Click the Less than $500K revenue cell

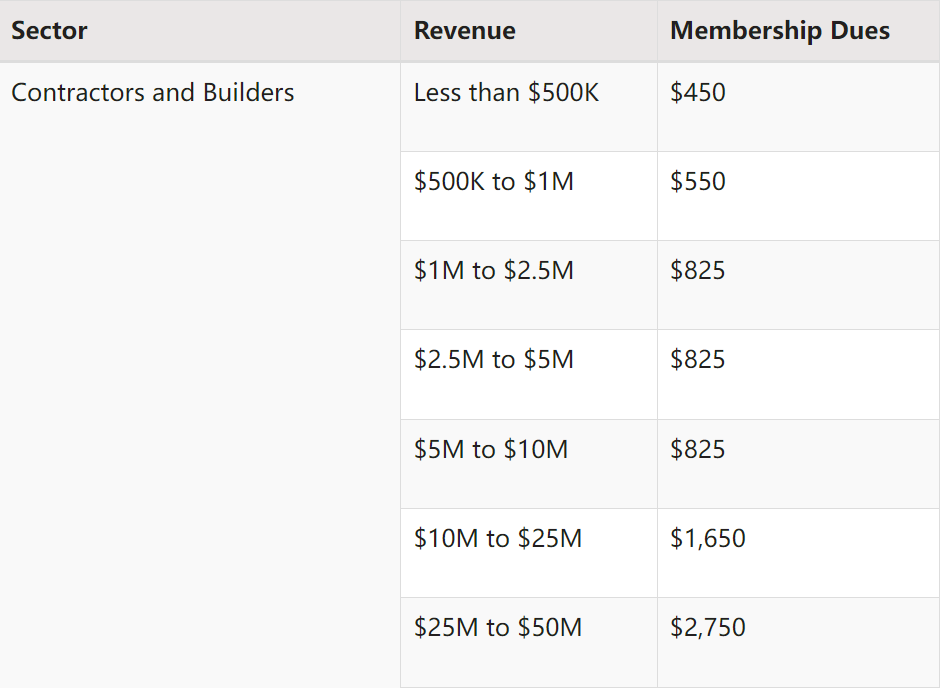[x=507, y=93]
